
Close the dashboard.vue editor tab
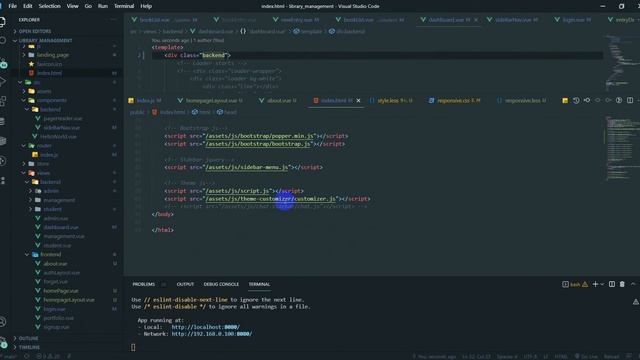pyautogui.click(x=476, y=20)
